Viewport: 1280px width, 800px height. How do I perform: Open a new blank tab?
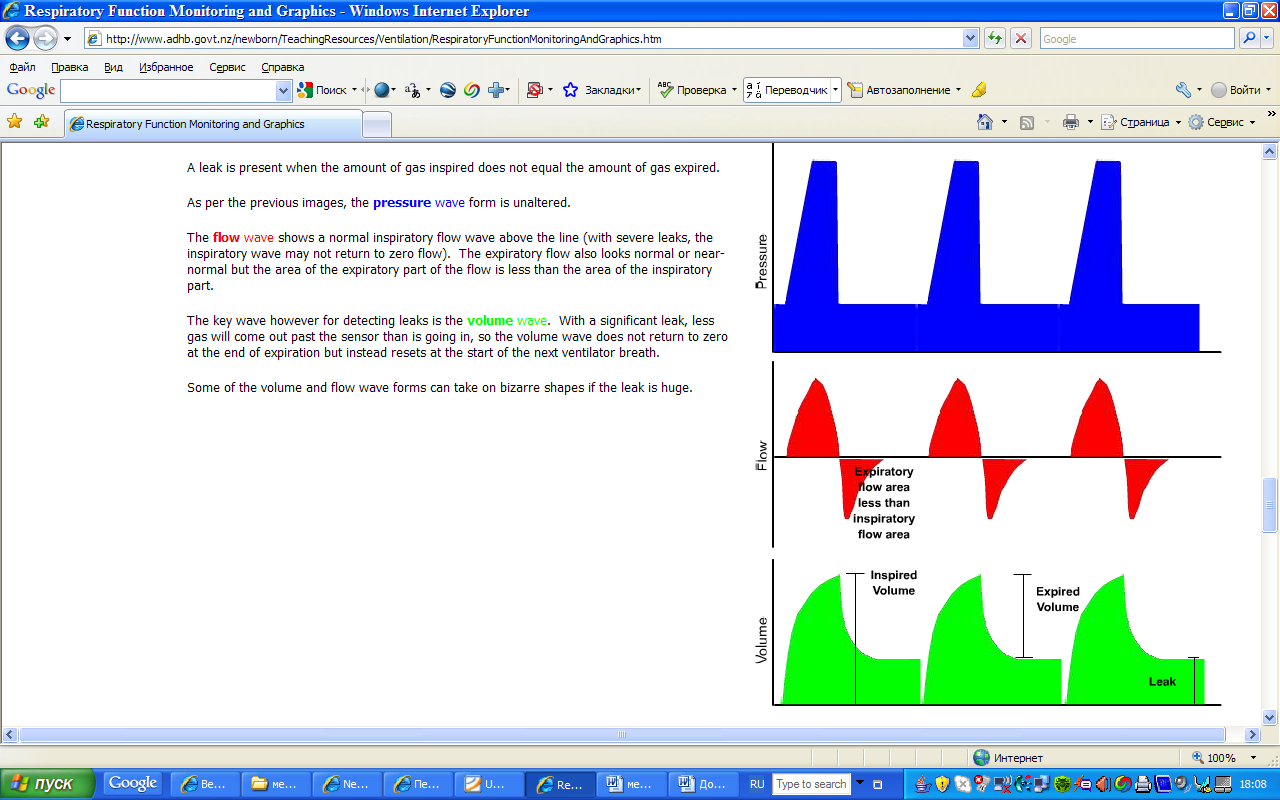pos(377,124)
